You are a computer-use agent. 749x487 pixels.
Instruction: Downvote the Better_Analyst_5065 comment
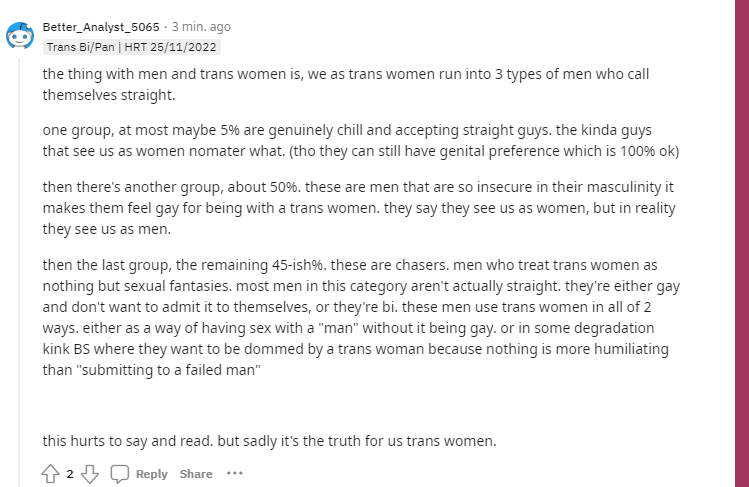coord(89,474)
